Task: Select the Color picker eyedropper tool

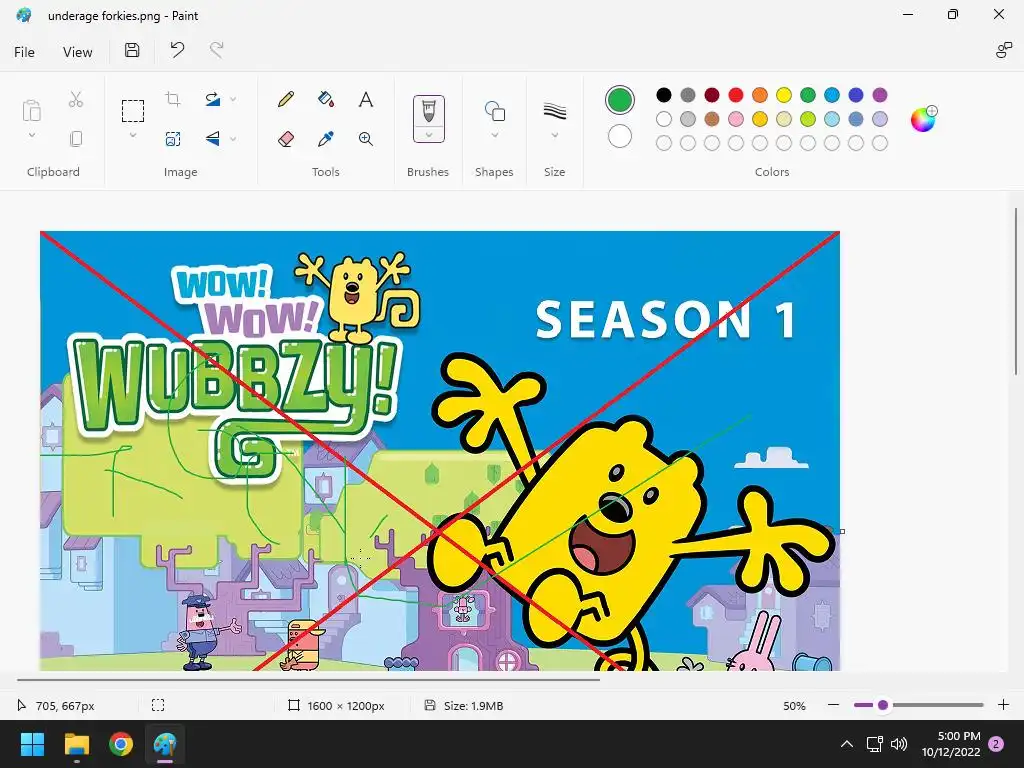Action: [326, 138]
